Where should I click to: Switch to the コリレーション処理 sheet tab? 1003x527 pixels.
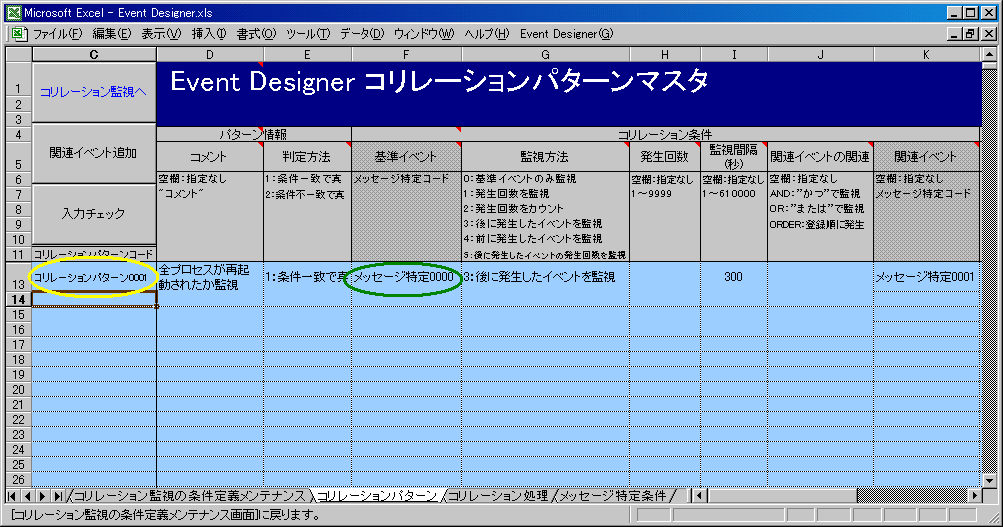497,496
